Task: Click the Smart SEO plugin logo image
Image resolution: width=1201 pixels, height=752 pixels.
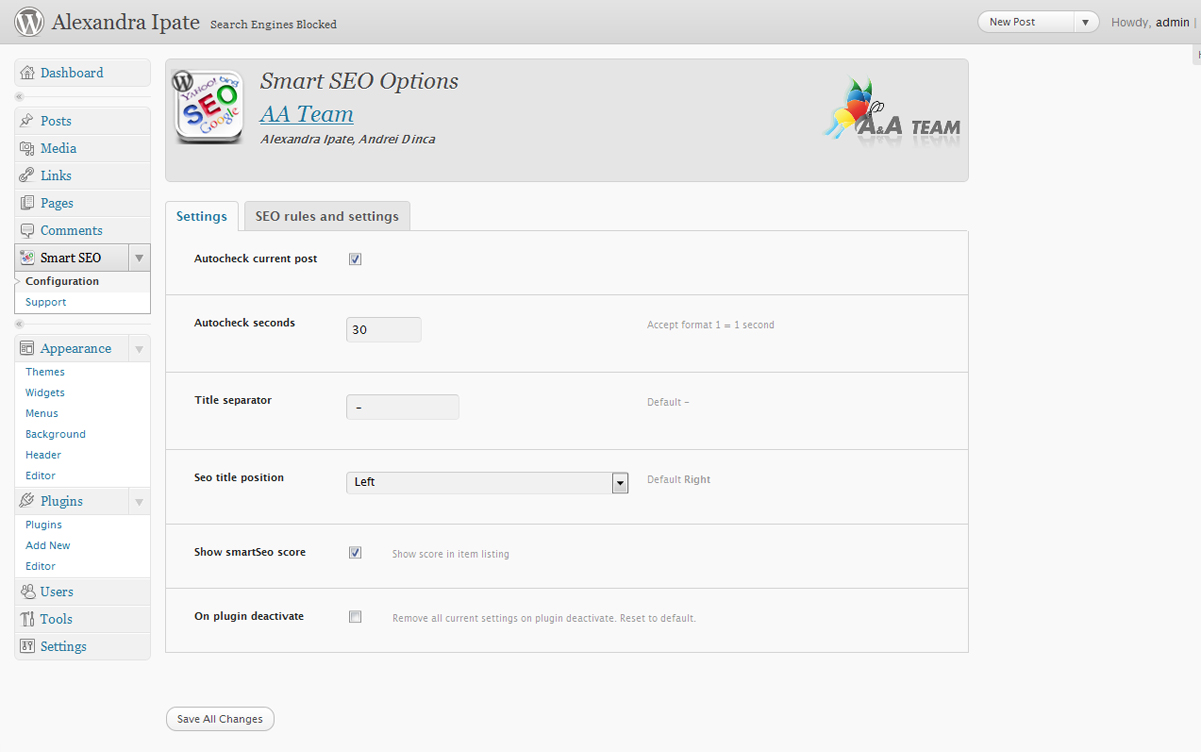Action: click(207, 108)
